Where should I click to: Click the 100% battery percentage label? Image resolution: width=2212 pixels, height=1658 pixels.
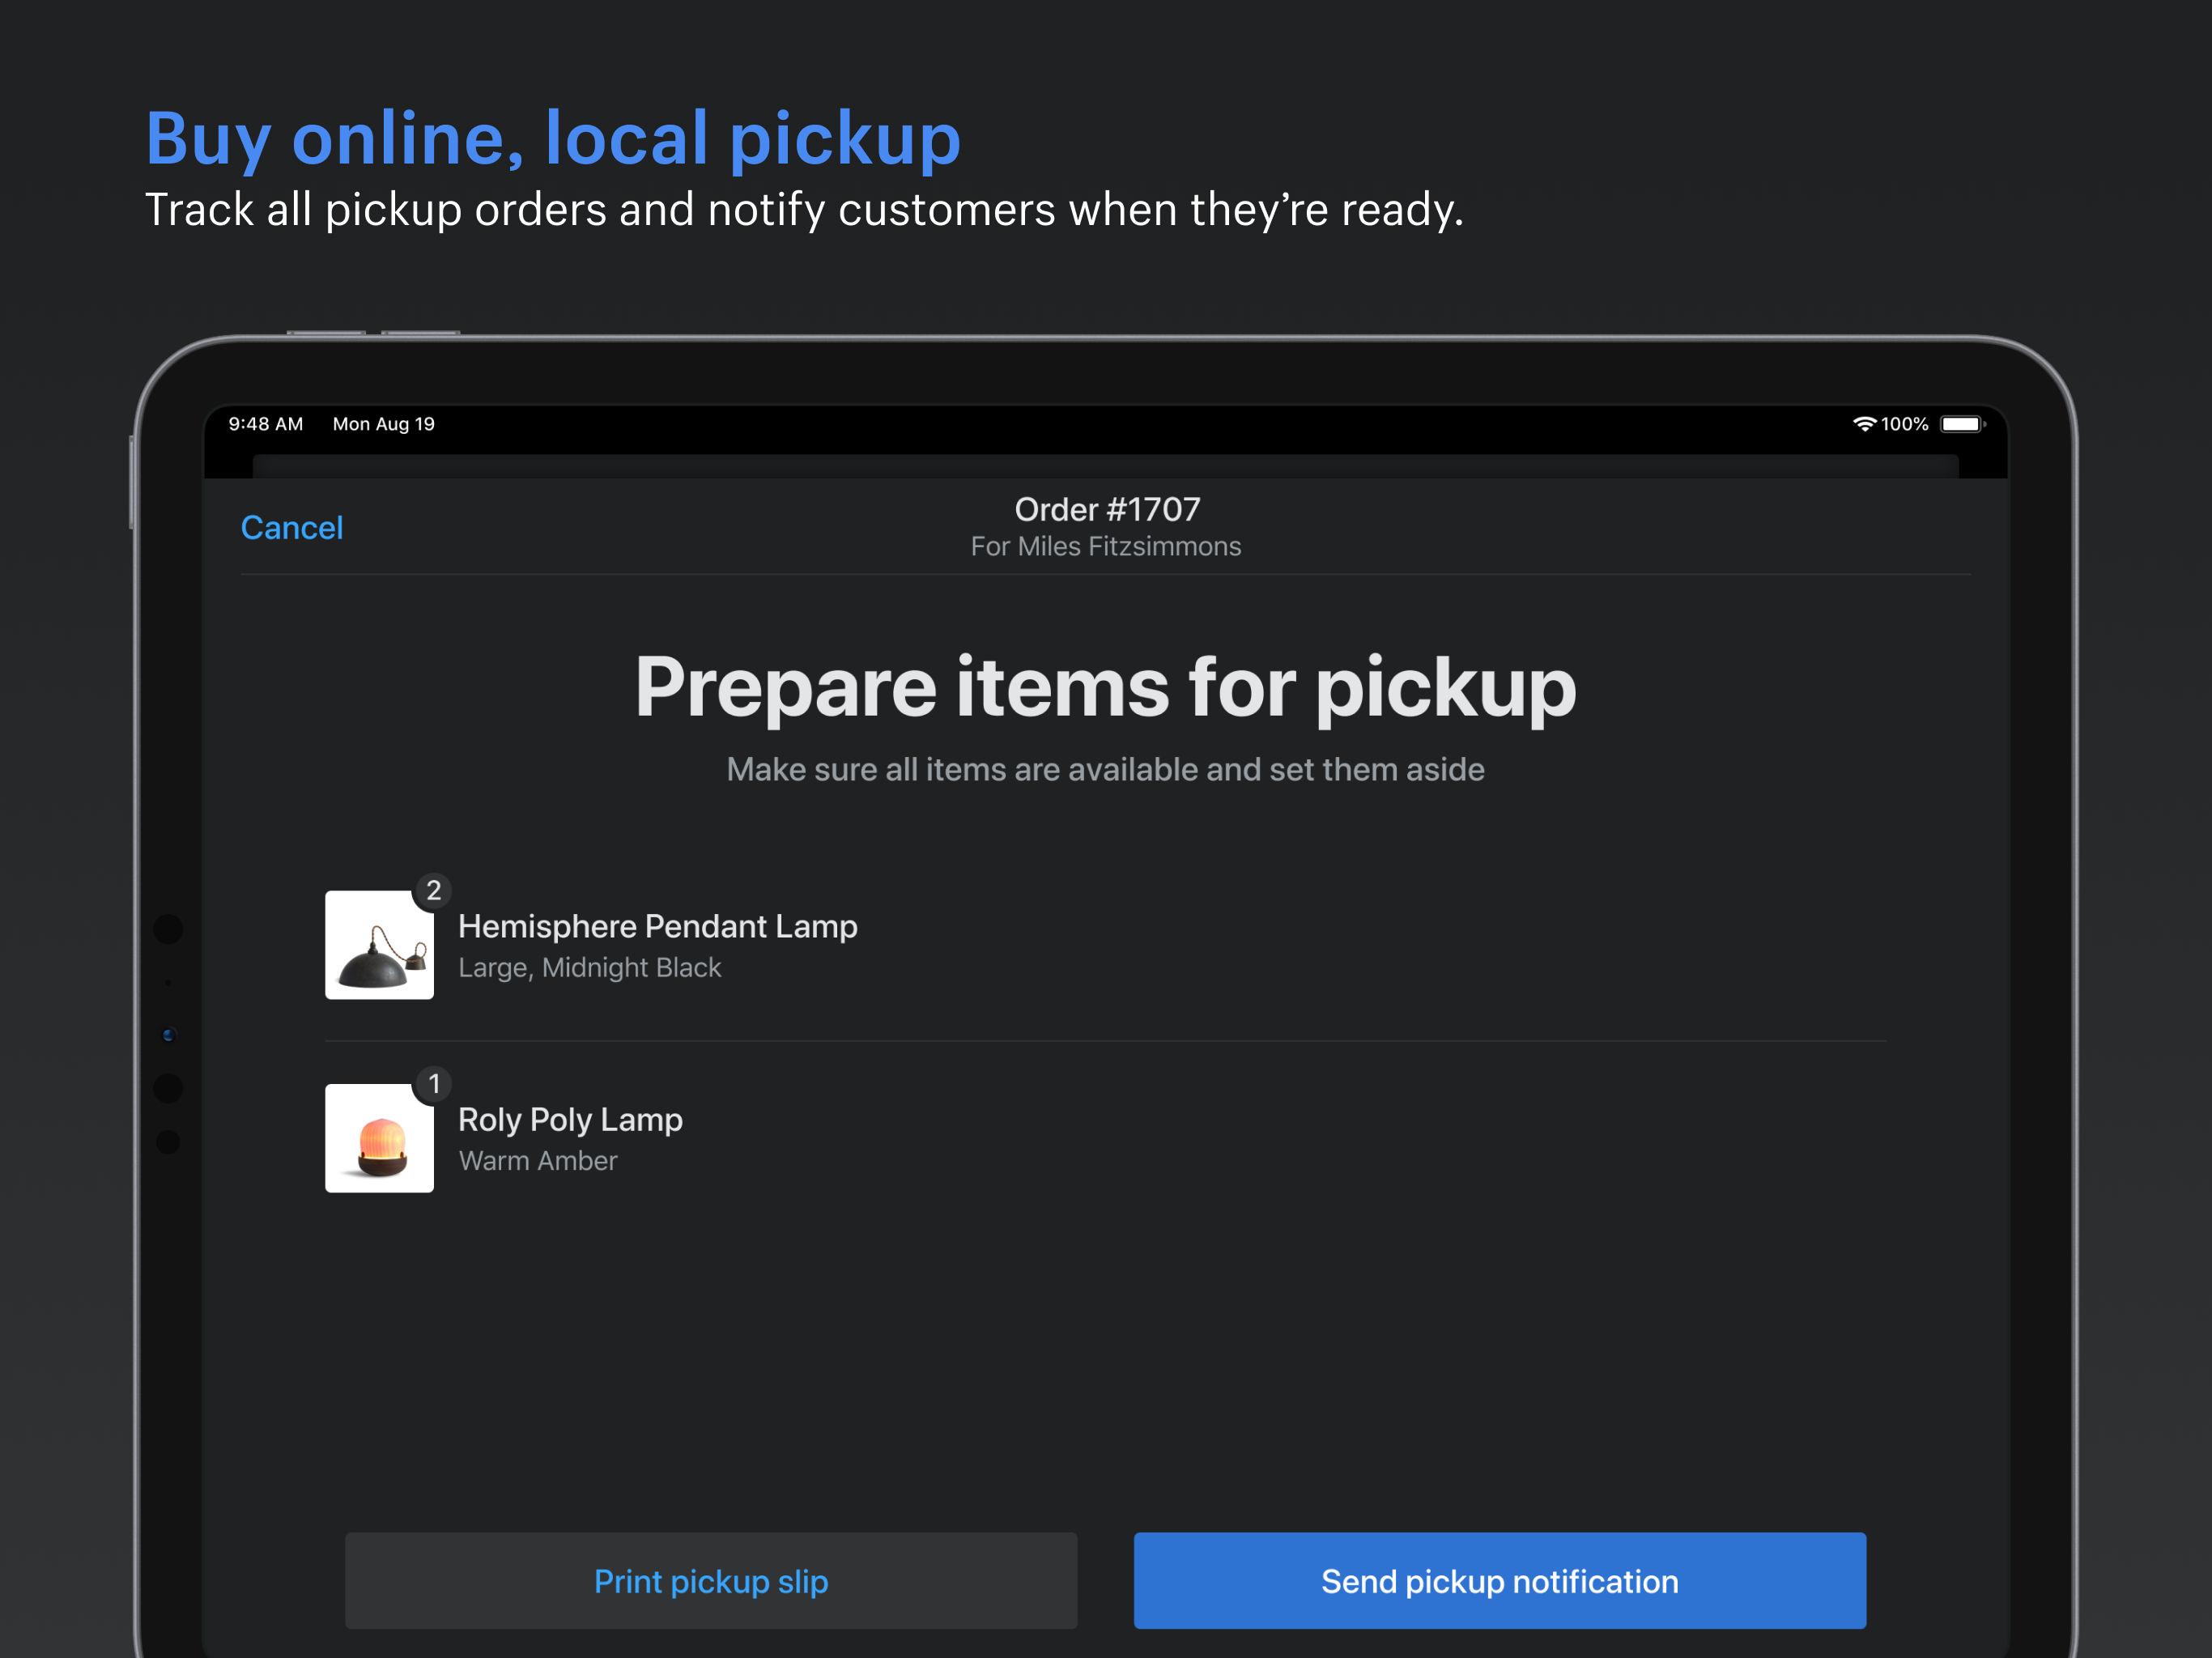tap(1907, 424)
